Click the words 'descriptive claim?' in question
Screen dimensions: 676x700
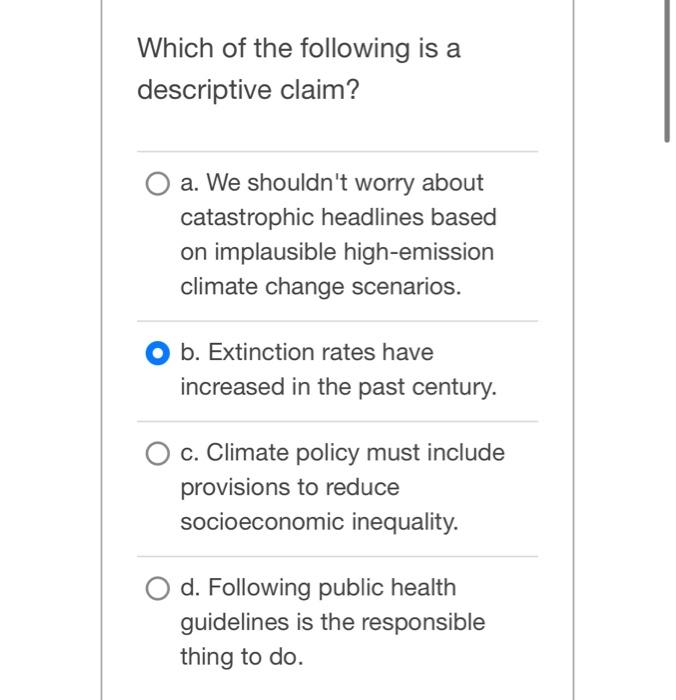pos(248,91)
